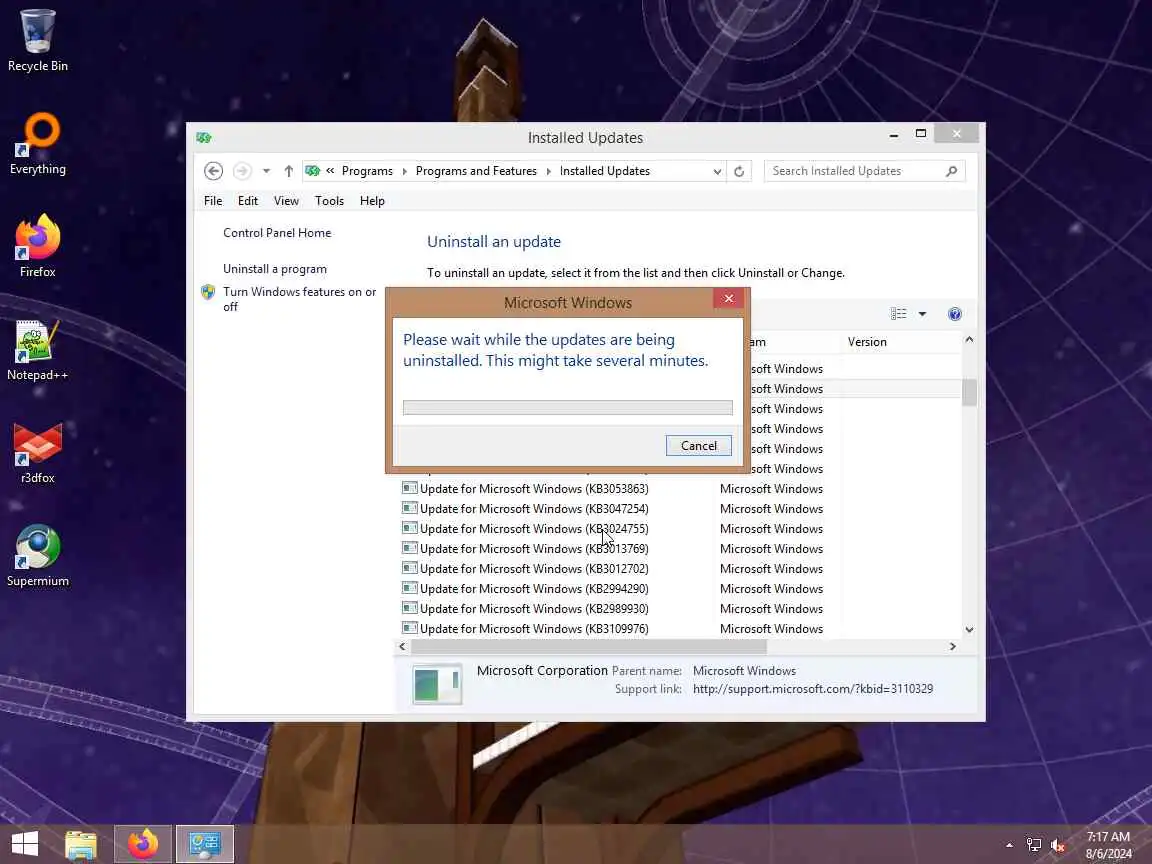Click the forward navigation arrow

[242, 171]
